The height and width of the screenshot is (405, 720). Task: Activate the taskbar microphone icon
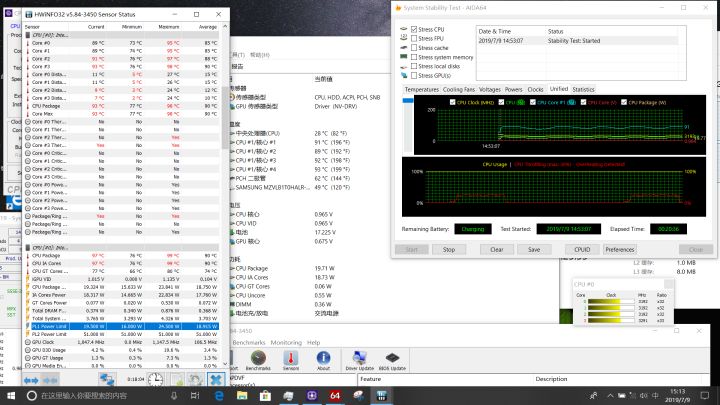[174, 395]
